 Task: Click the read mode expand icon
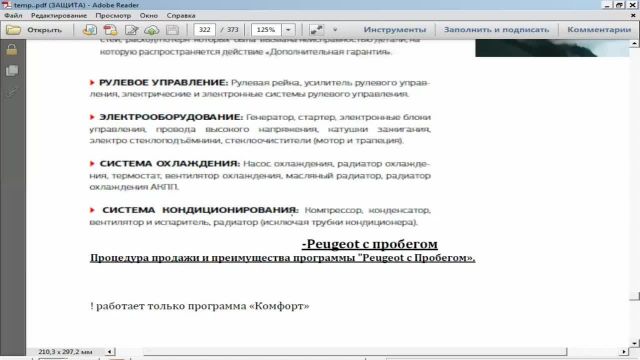coord(316,30)
